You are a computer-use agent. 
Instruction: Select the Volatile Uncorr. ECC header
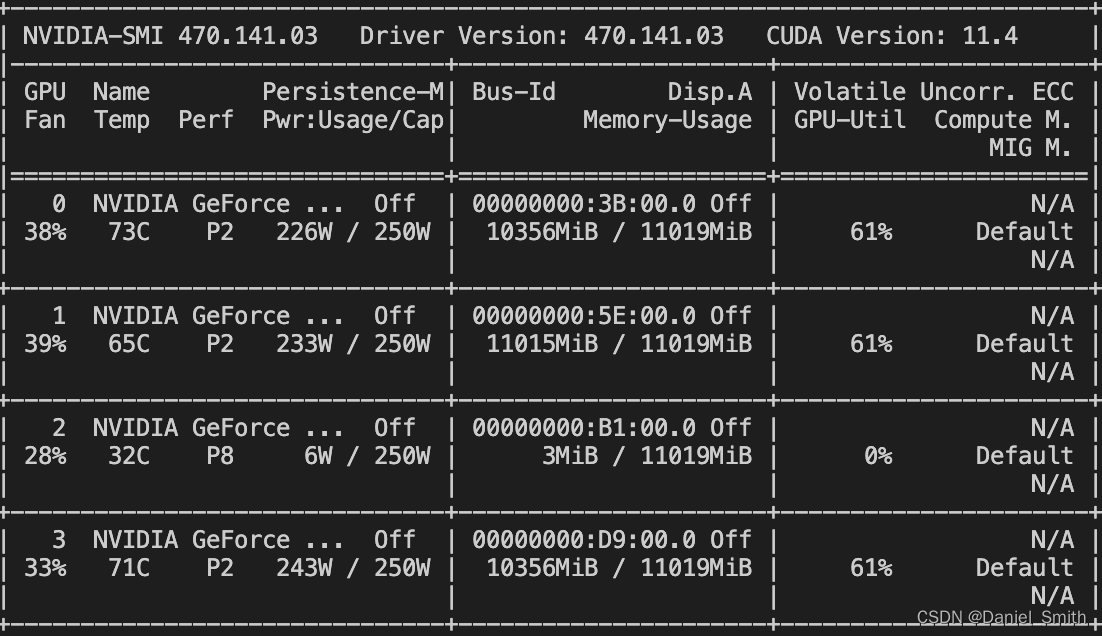click(x=933, y=92)
